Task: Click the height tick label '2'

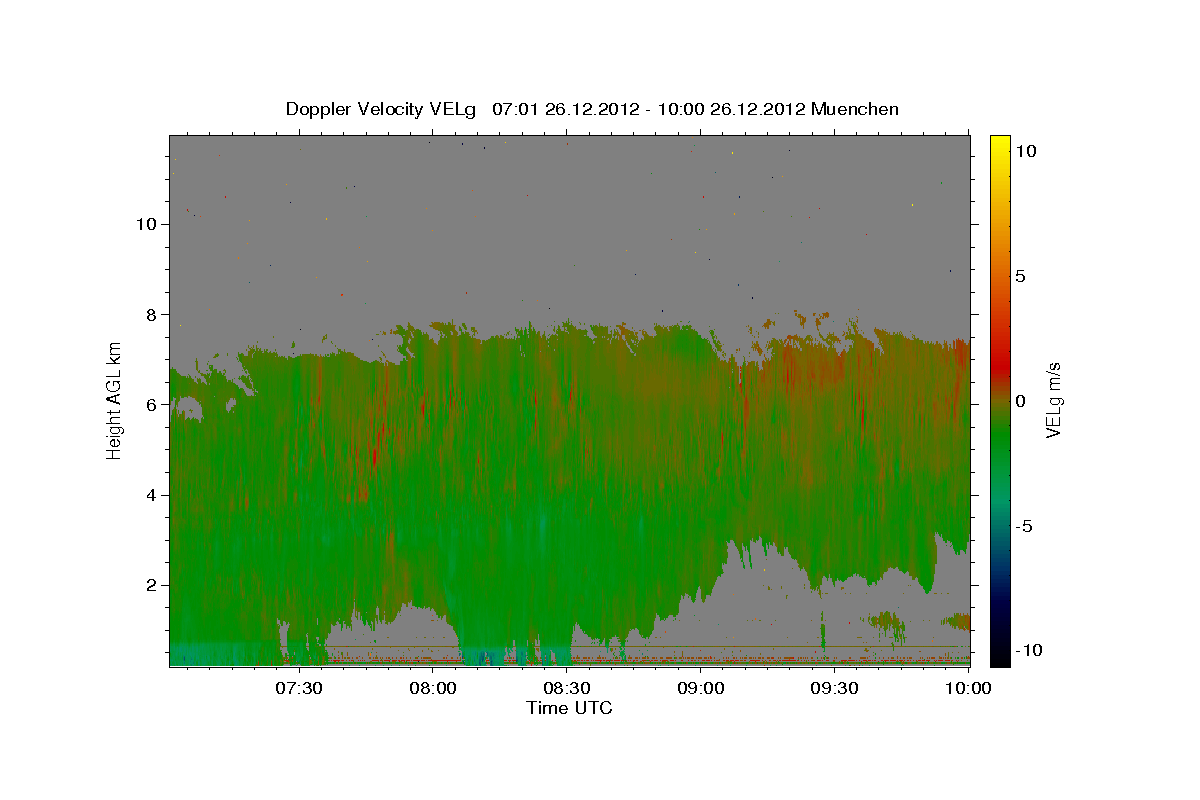Action: tap(152, 585)
